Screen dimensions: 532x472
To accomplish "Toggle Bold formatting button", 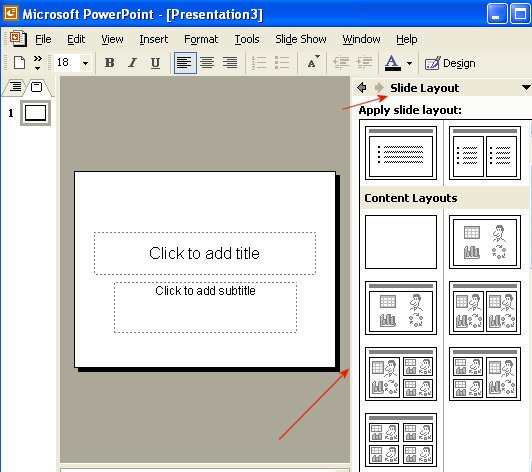I will 109,63.
